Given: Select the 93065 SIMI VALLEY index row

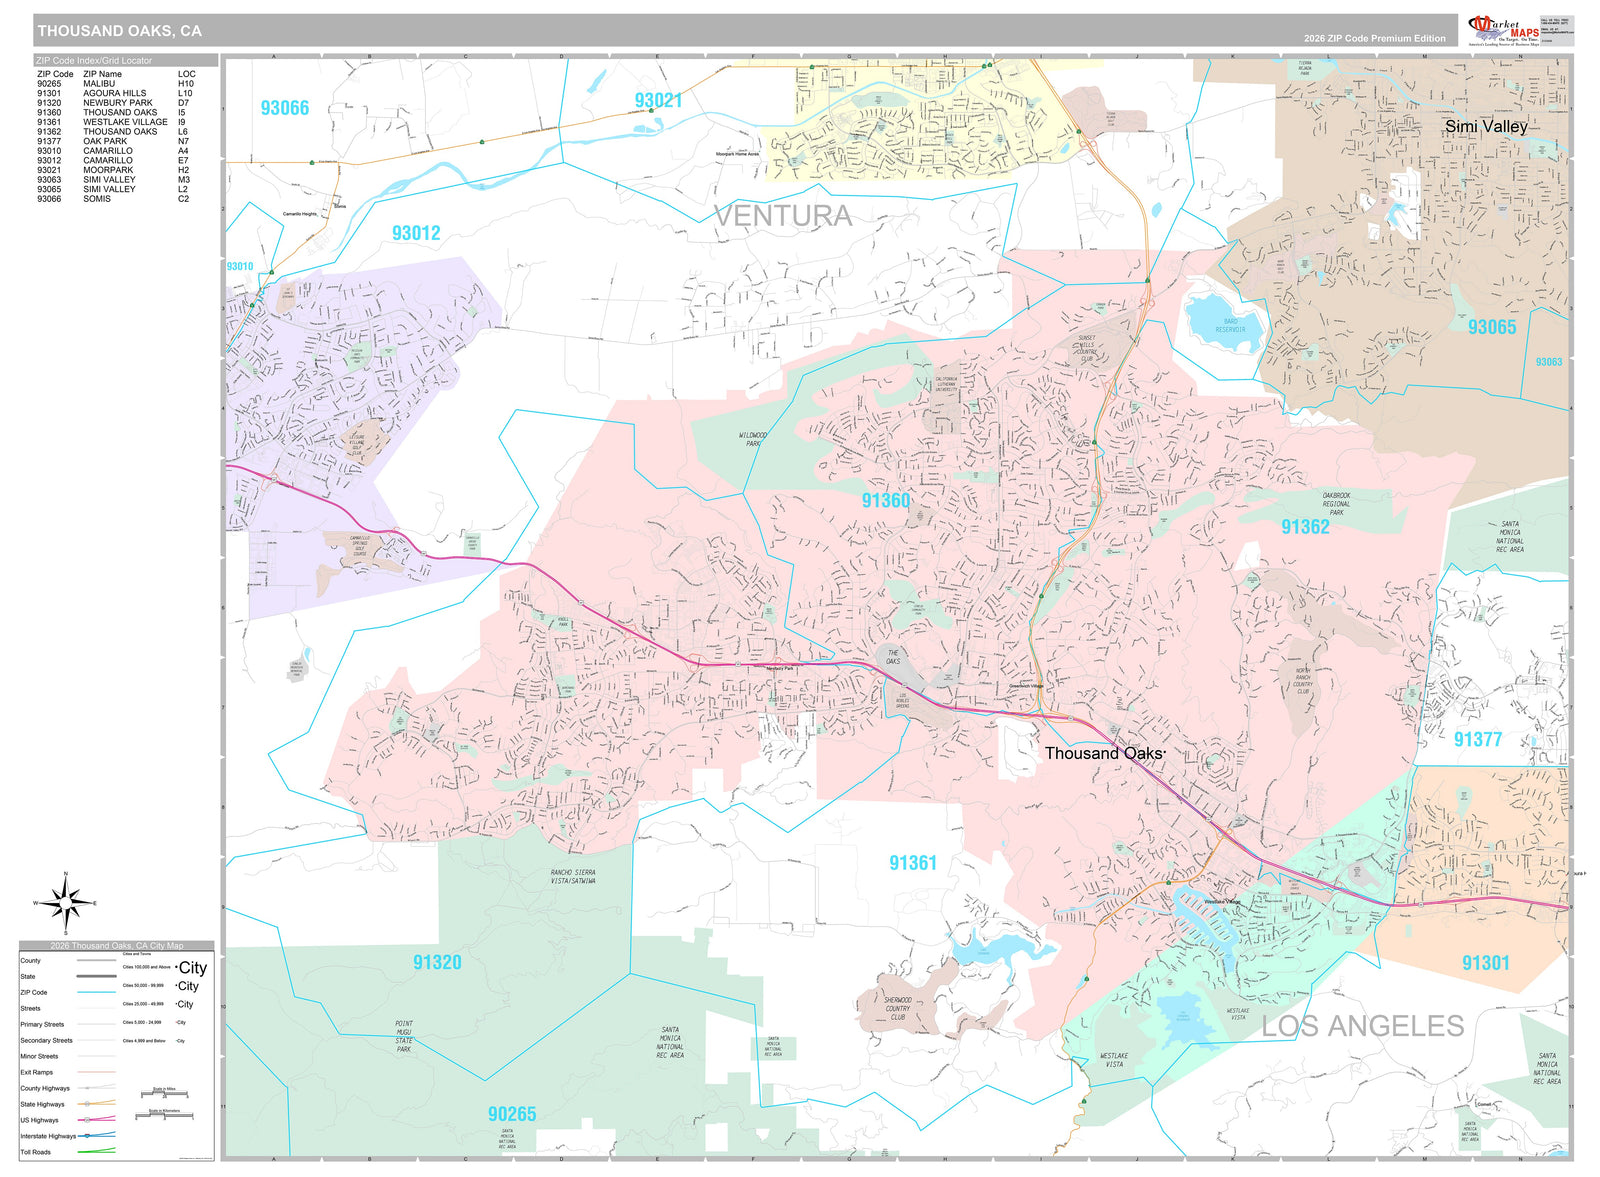Looking at the screenshot, I should pos(116,189).
